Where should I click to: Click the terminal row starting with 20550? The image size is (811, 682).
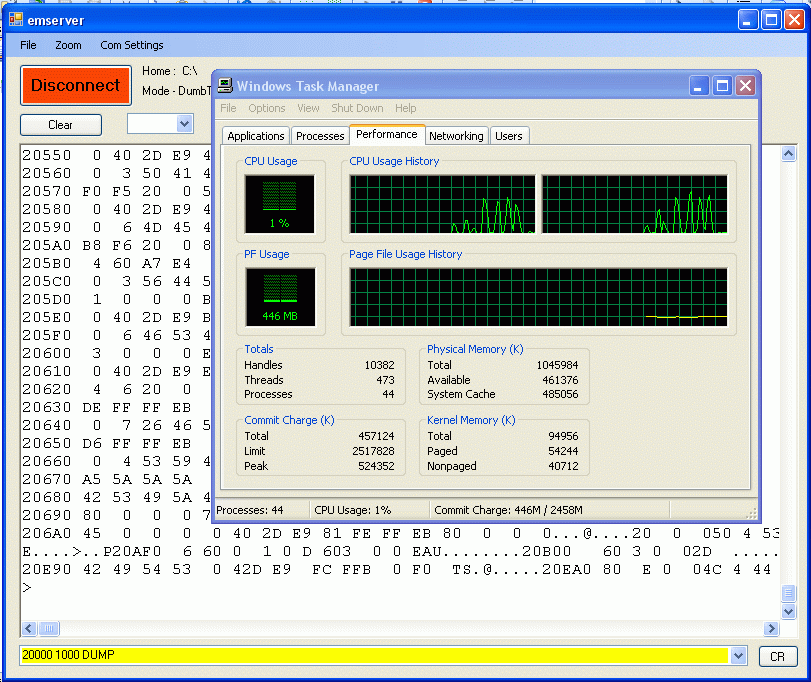[116, 155]
